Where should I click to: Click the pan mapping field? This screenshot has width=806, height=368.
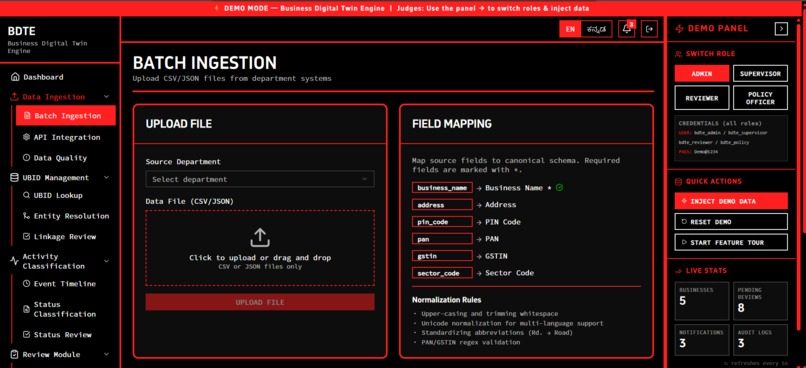[442, 239]
